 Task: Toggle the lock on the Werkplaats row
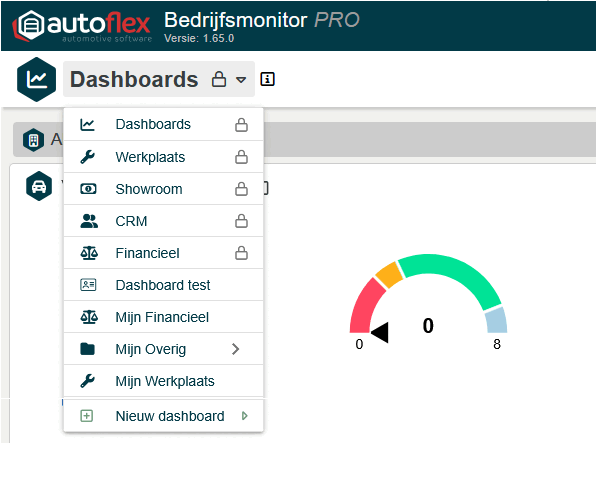coord(241,157)
